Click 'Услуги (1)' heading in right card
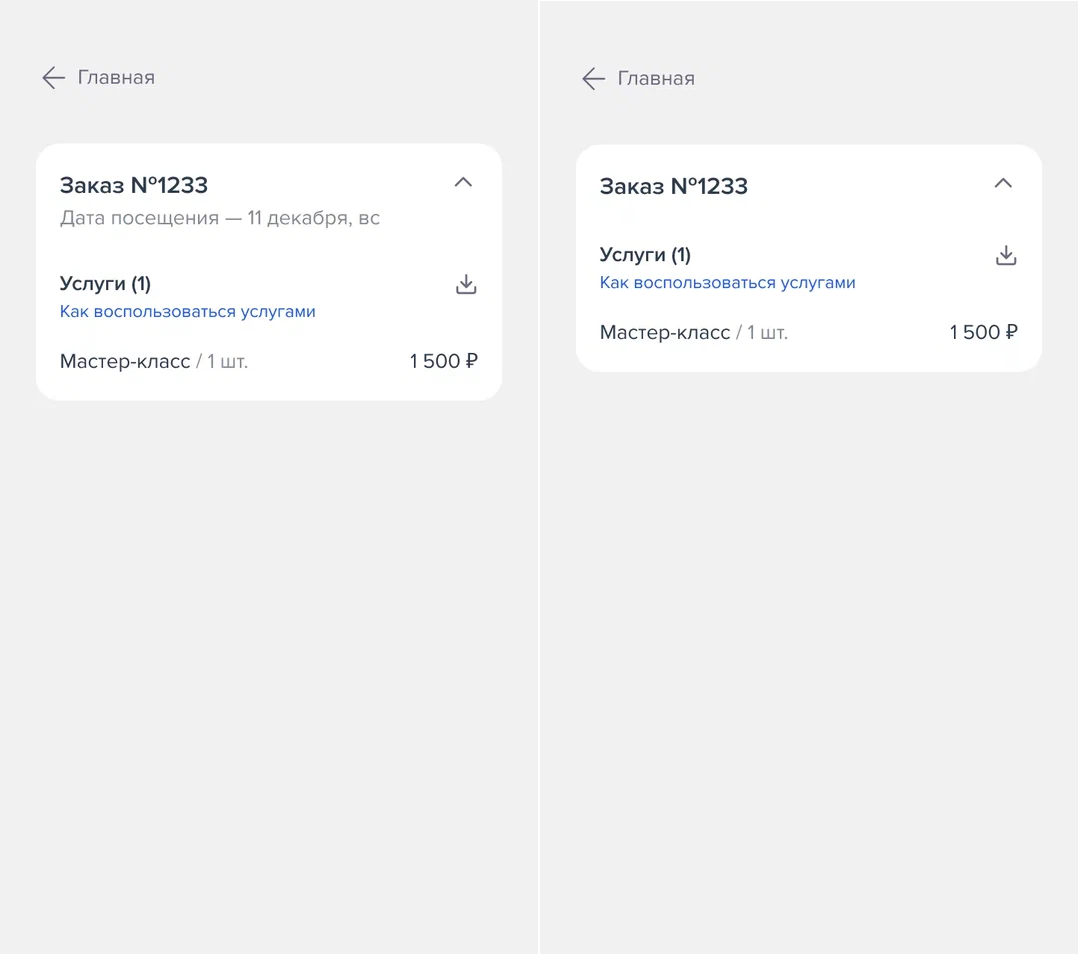 tap(645, 255)
